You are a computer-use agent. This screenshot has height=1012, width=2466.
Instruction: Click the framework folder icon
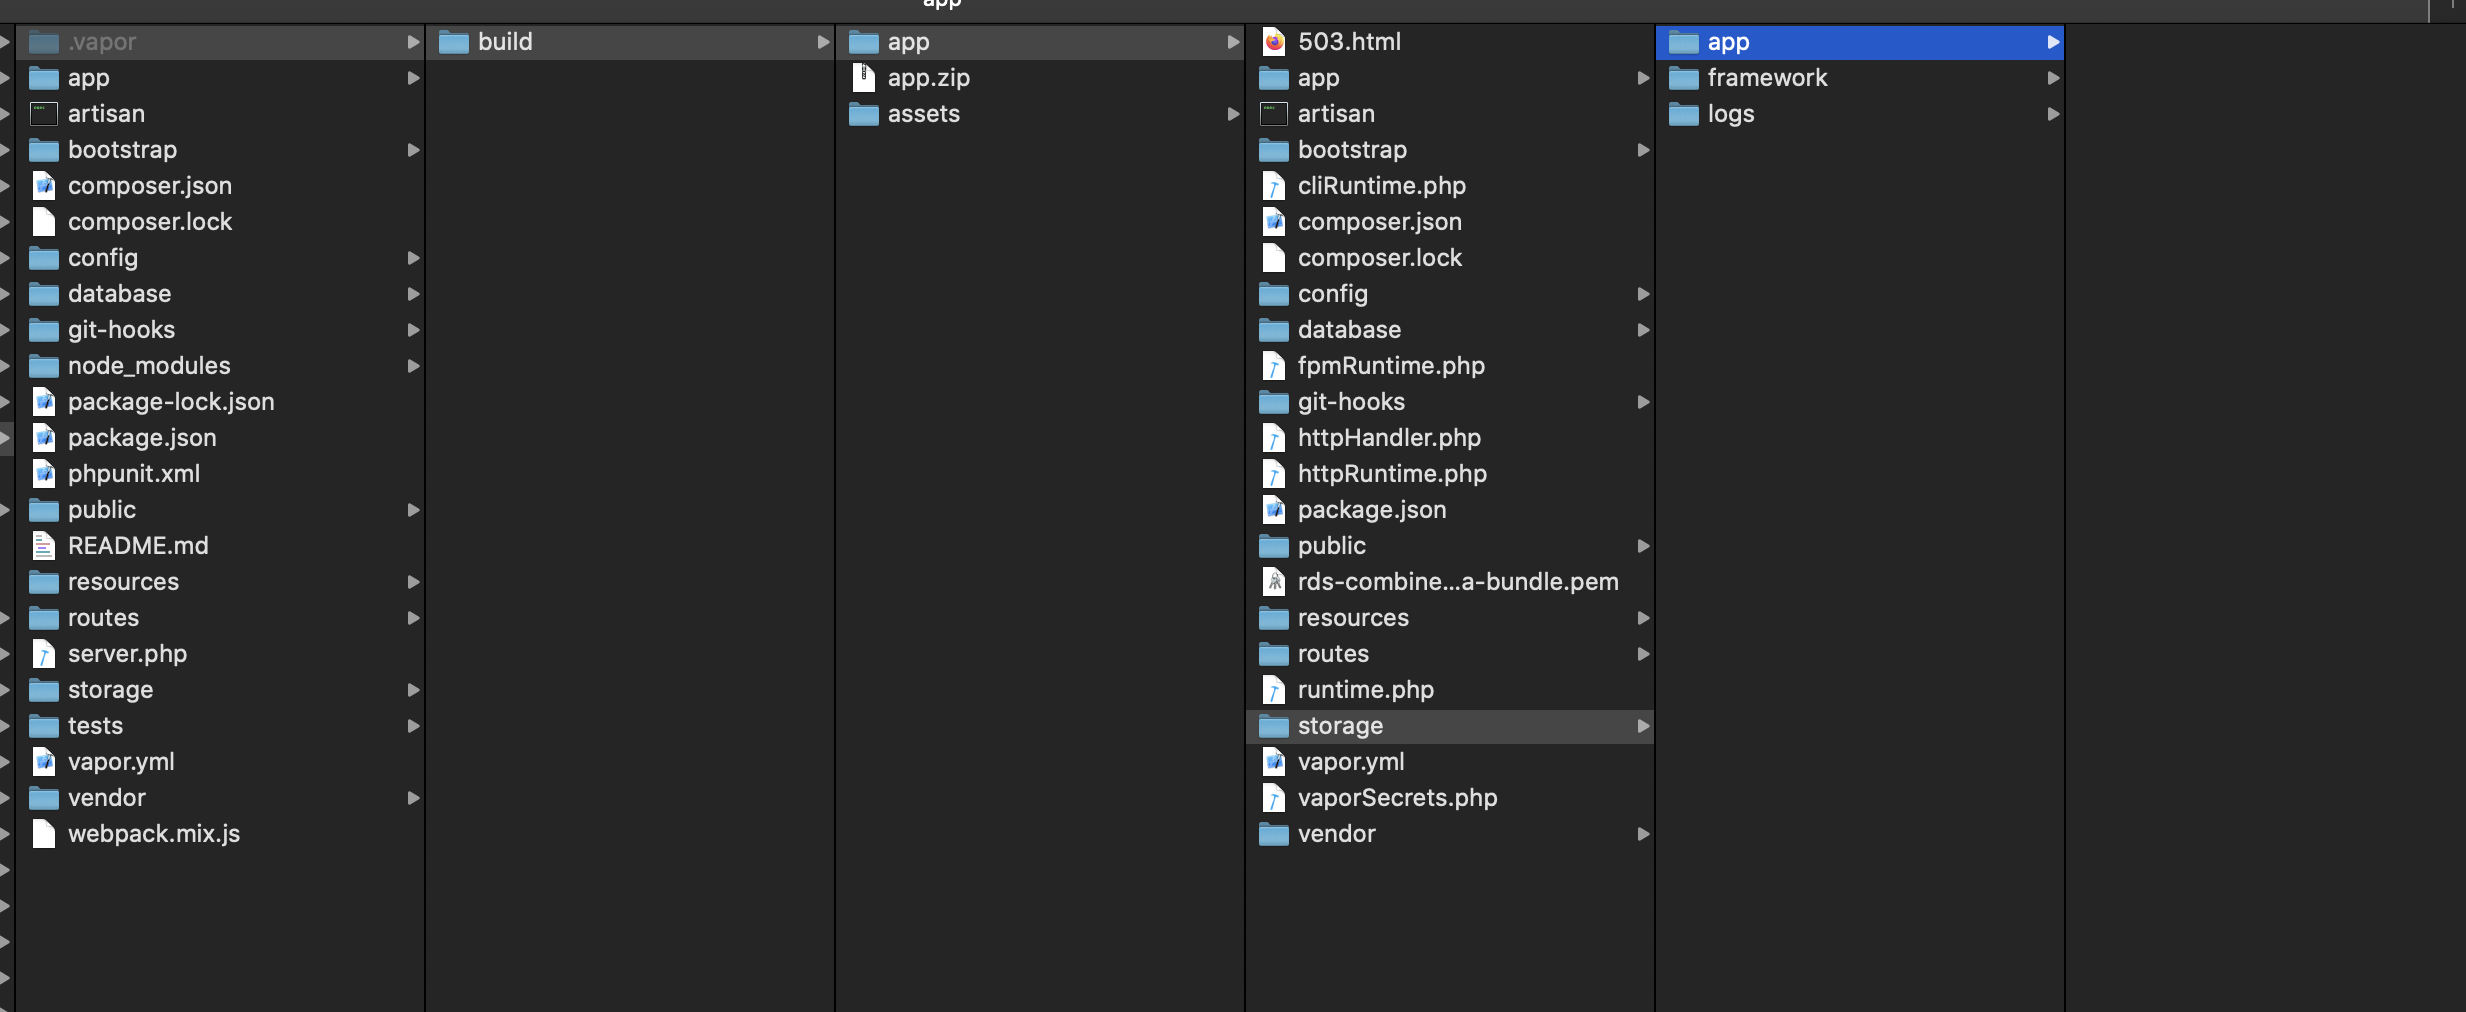point(1684,78)
